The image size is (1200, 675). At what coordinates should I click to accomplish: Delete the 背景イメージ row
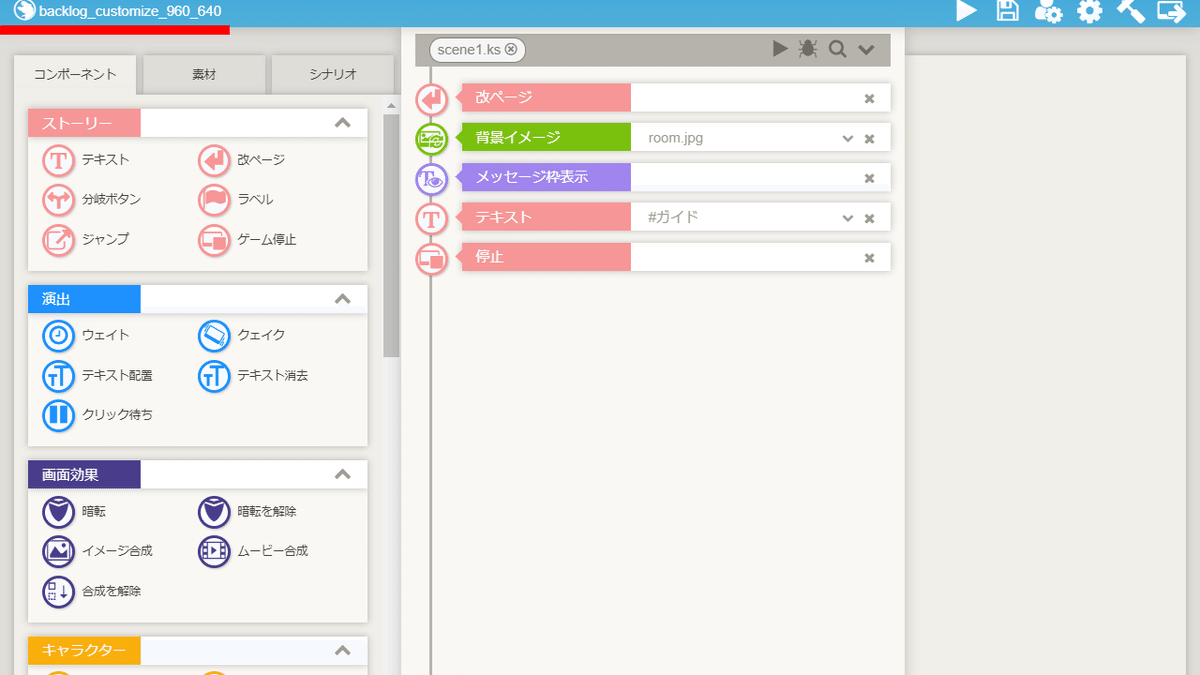869,139
